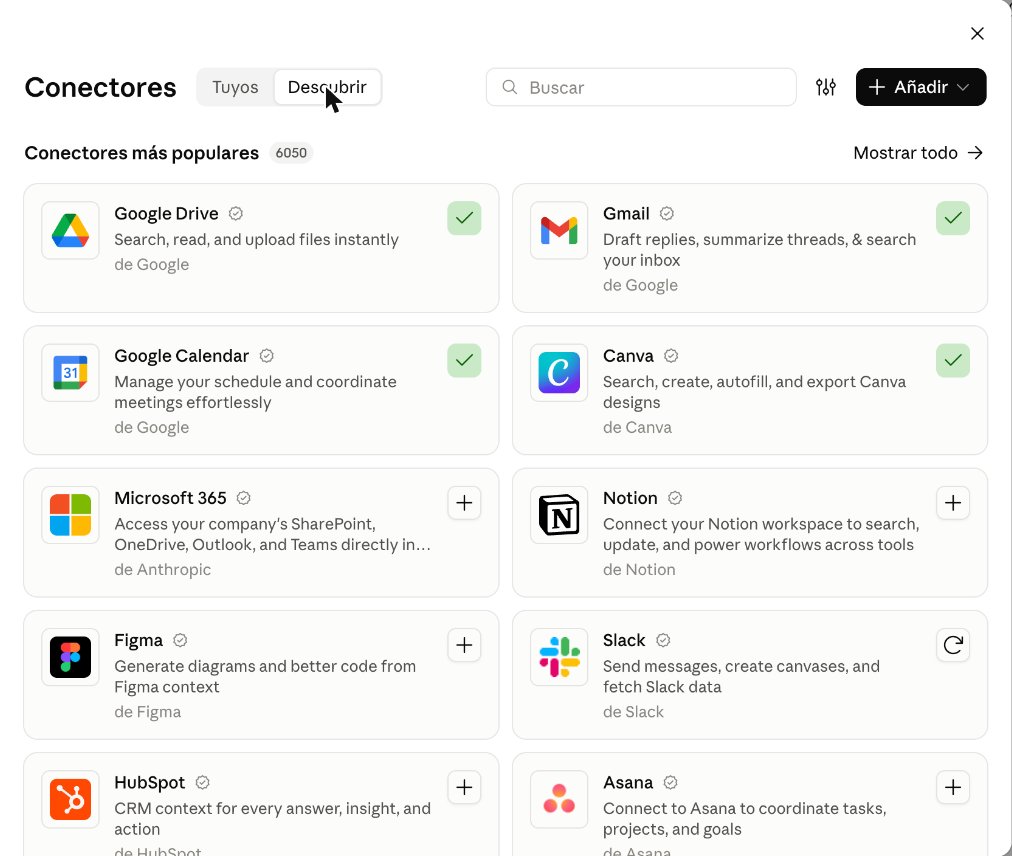This screenshot has height=856, width=1012.
Task: Click the verified badge beside Figma
Action: pos(180,640)
